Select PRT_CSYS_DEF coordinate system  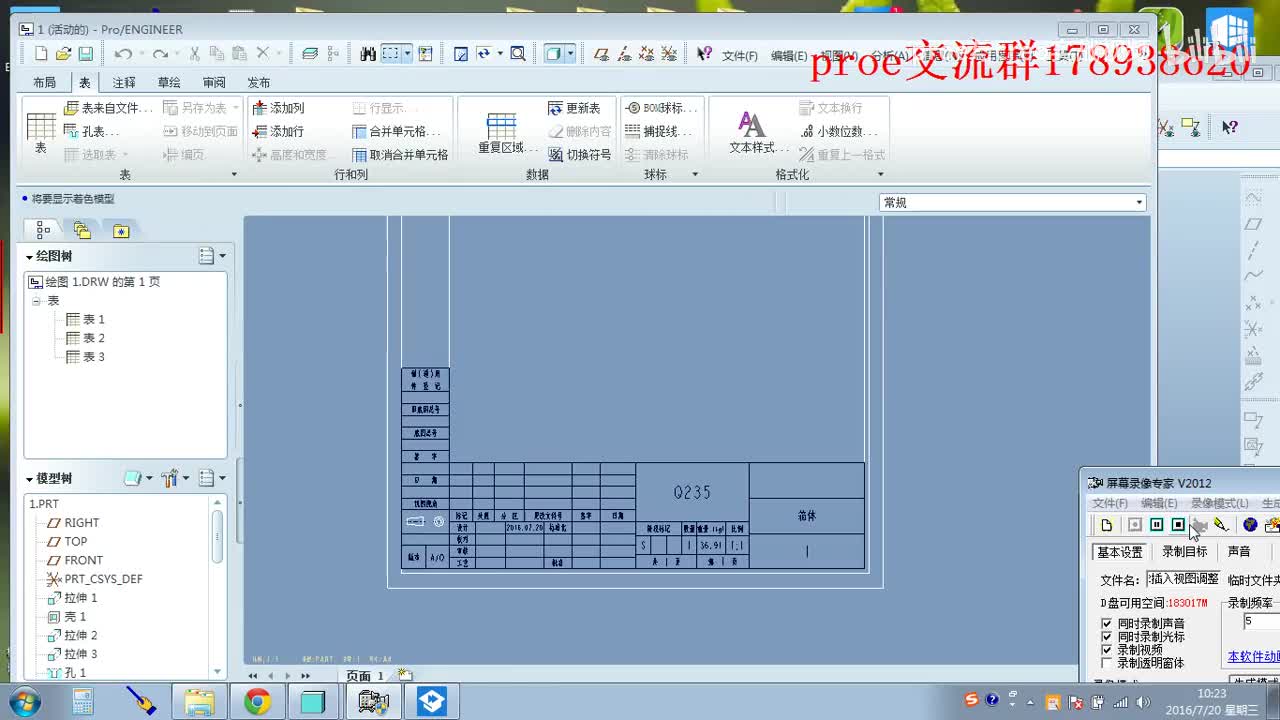[95, 579]
